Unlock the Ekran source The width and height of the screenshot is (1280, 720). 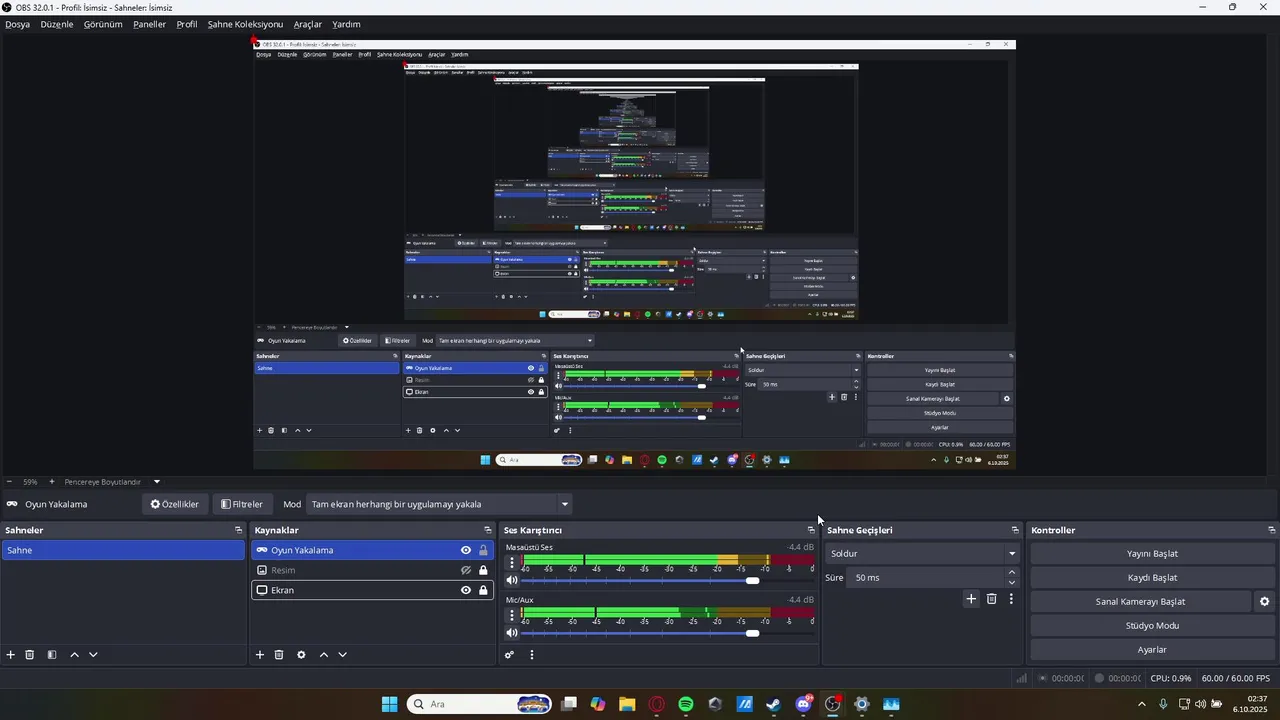(483, 590)
